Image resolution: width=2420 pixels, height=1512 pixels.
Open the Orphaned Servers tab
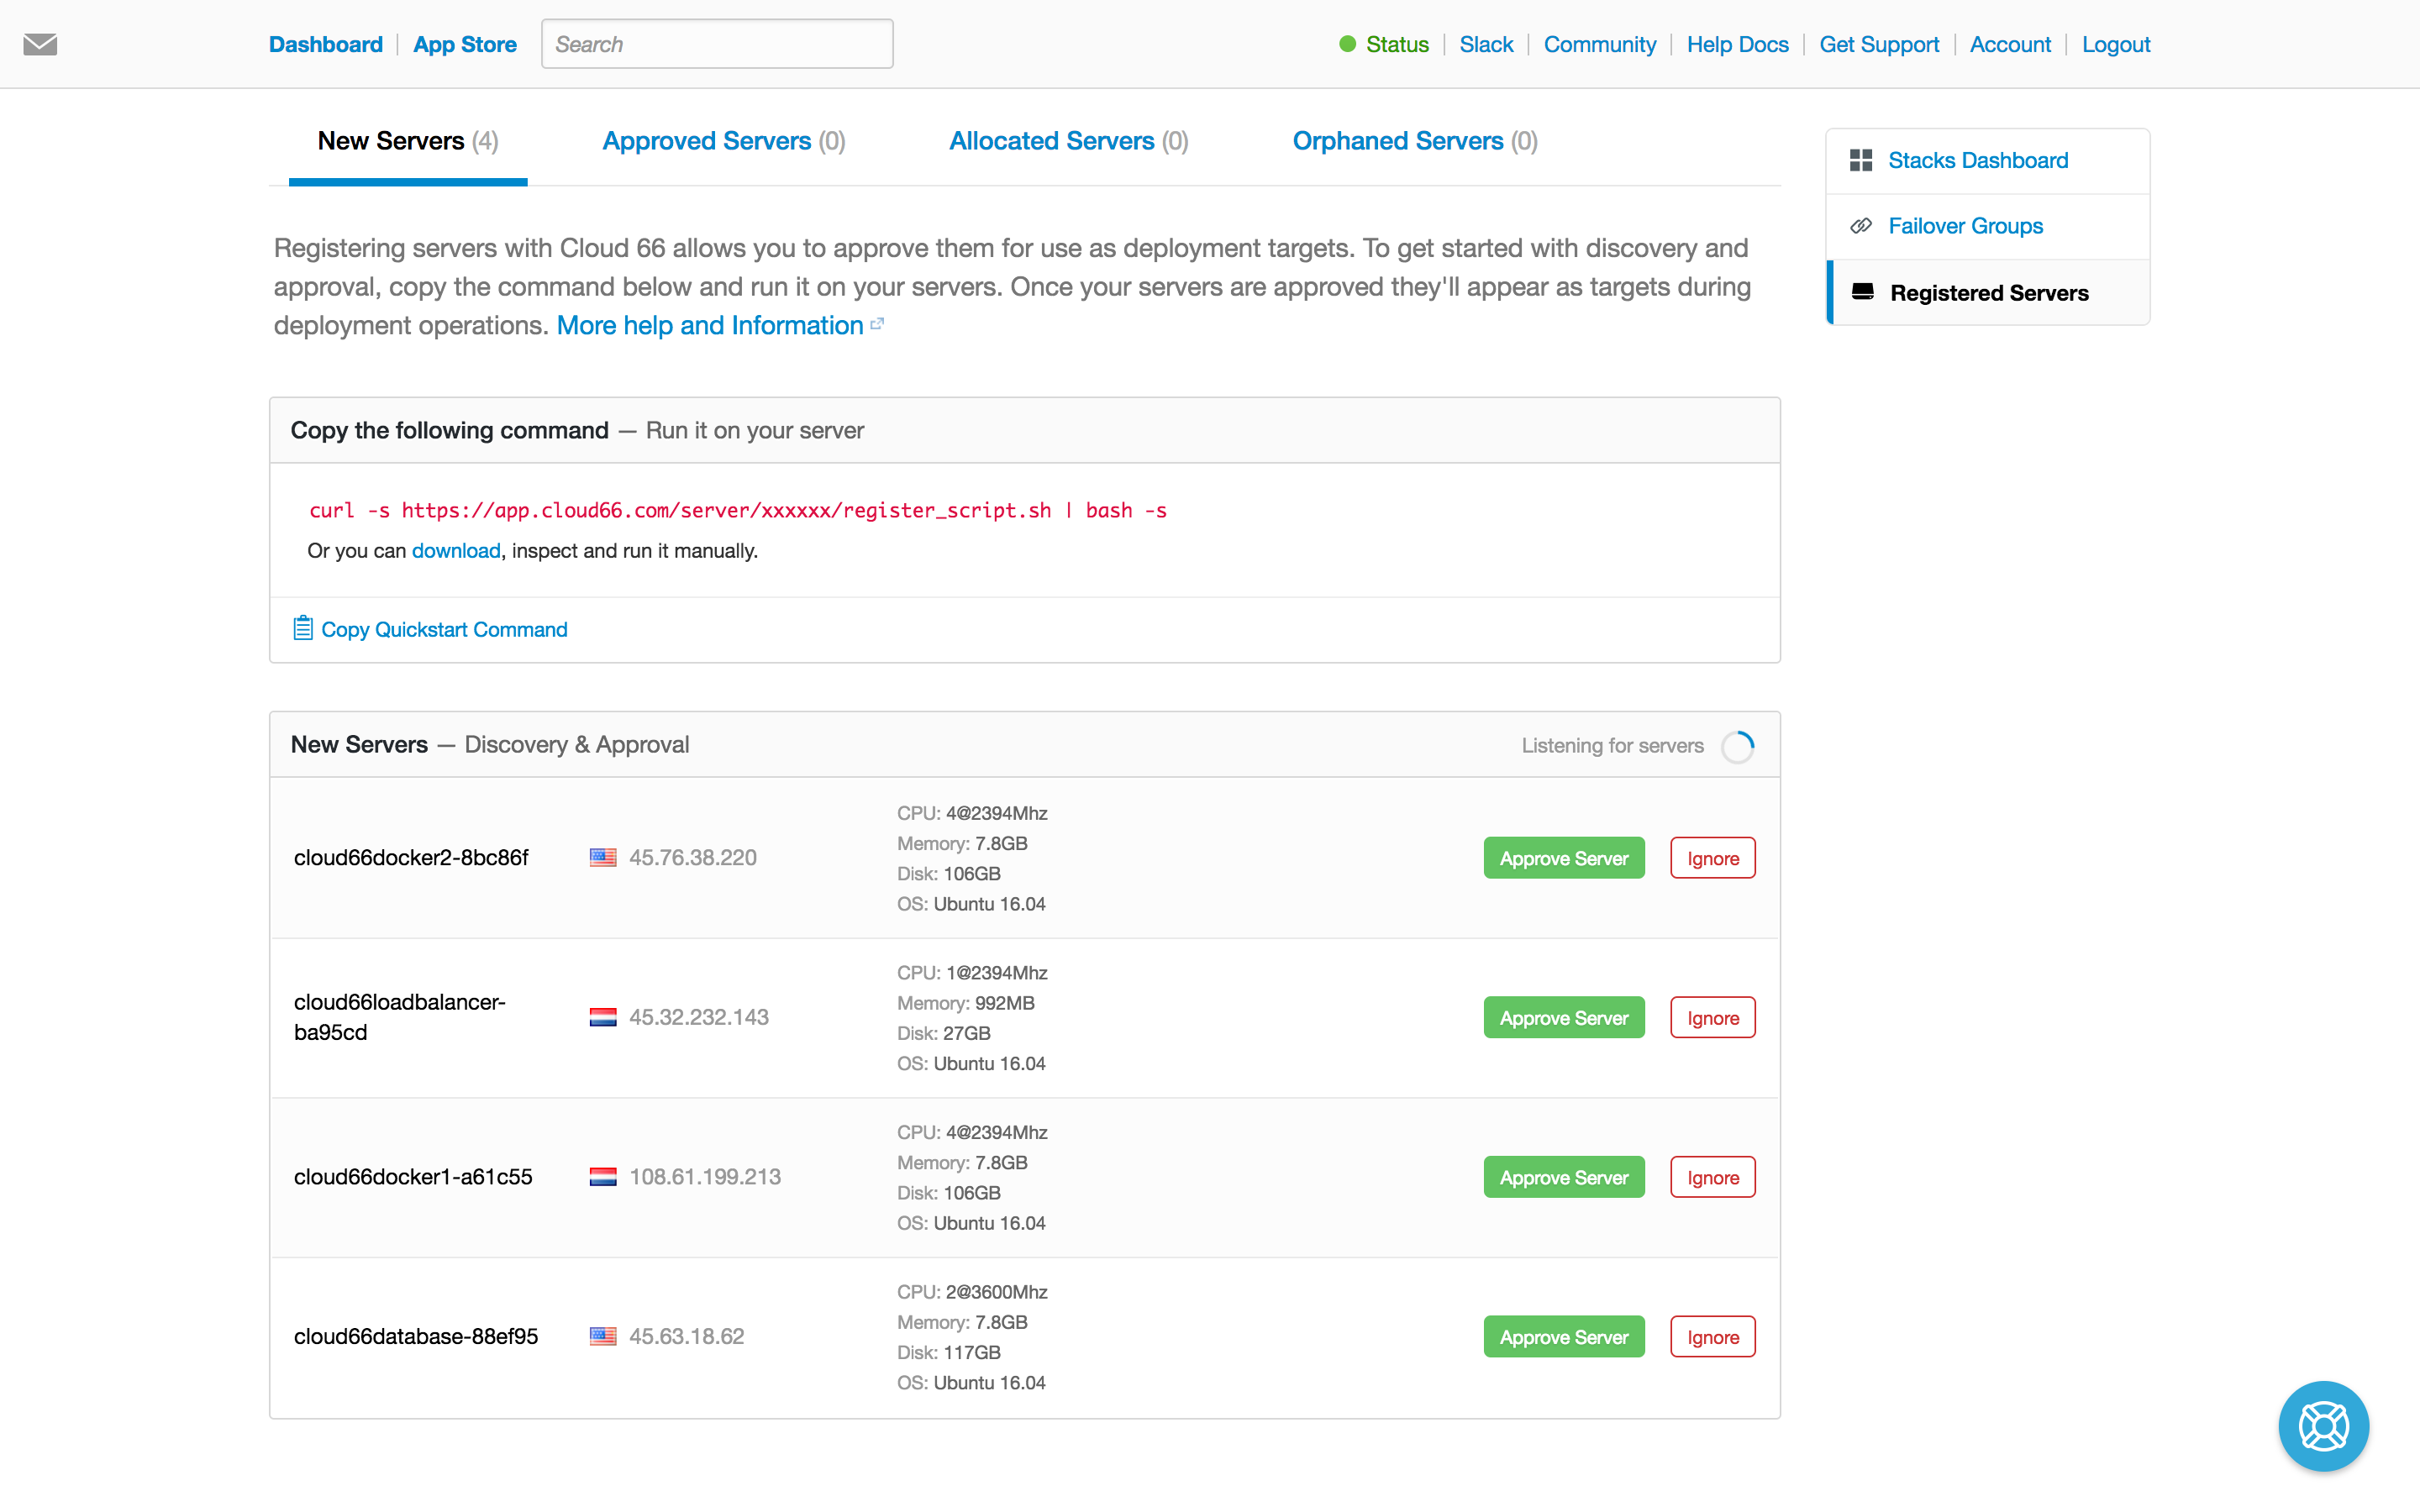(x=1415, y=141)
